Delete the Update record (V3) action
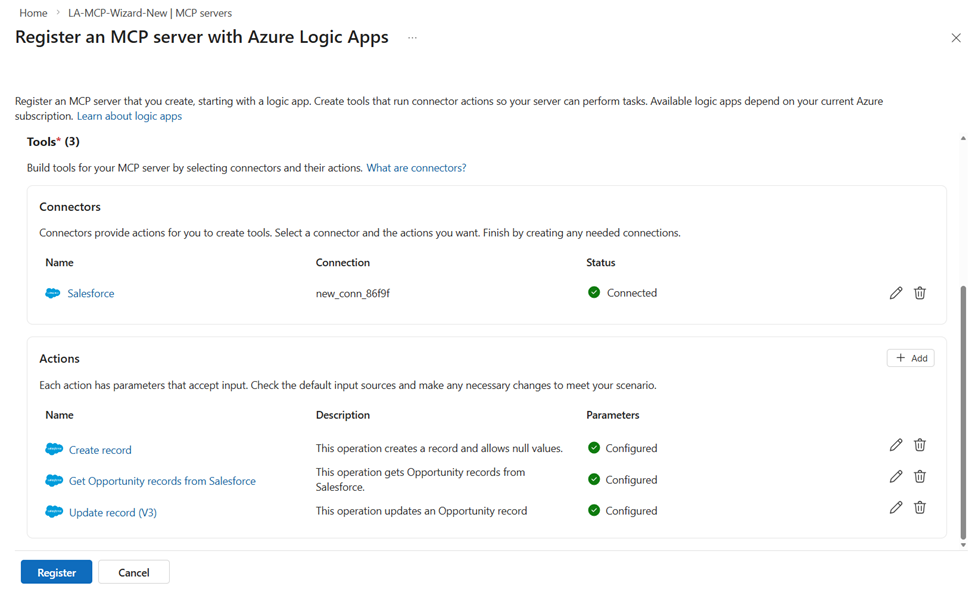 click(920, 508)
